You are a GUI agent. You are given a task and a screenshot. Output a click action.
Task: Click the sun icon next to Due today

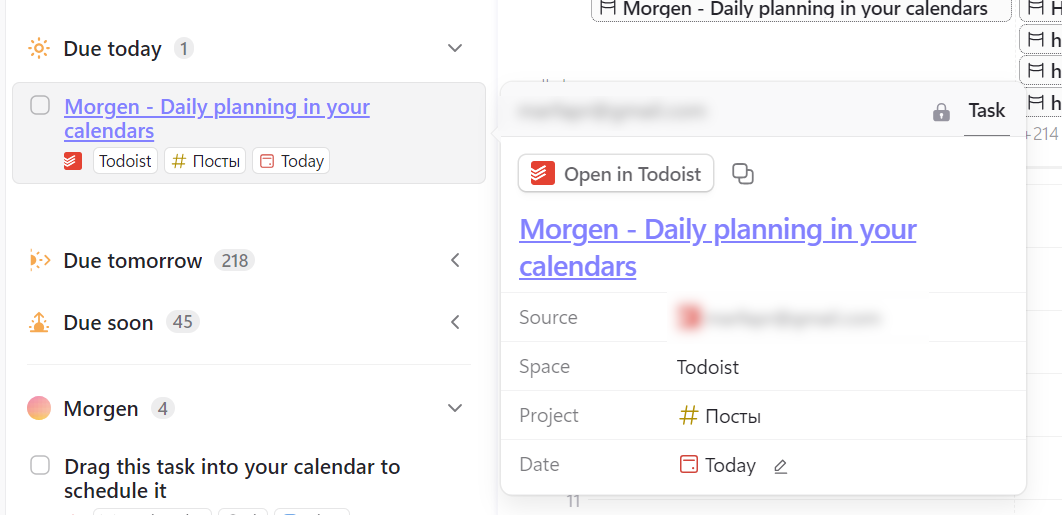coord(39,48)
